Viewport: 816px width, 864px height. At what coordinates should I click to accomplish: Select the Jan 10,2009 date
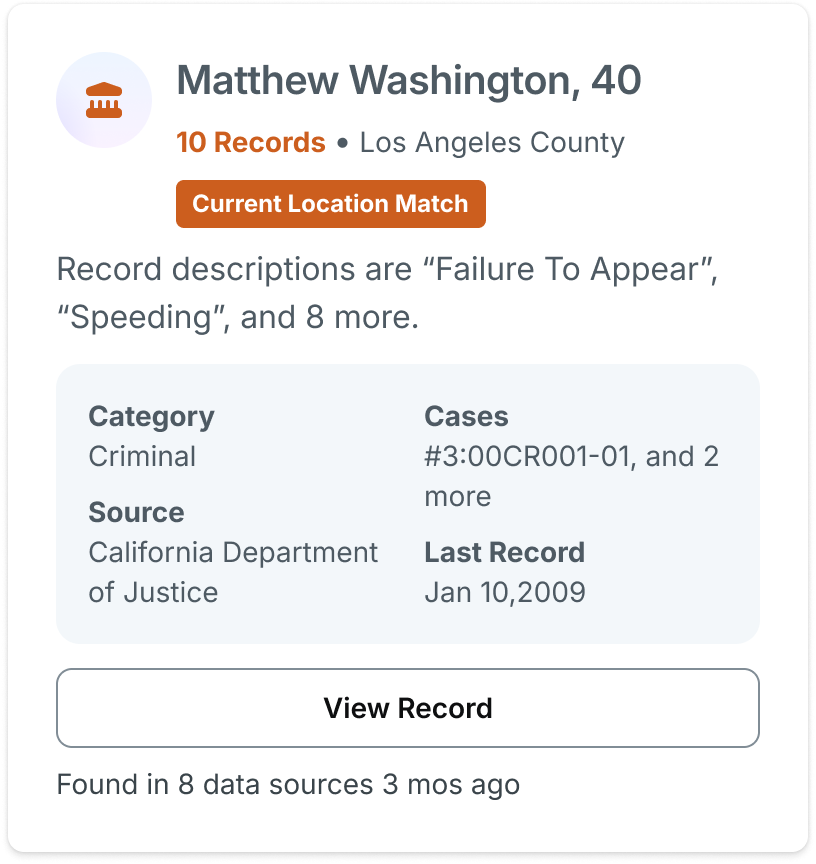click(x=504, y=592)
